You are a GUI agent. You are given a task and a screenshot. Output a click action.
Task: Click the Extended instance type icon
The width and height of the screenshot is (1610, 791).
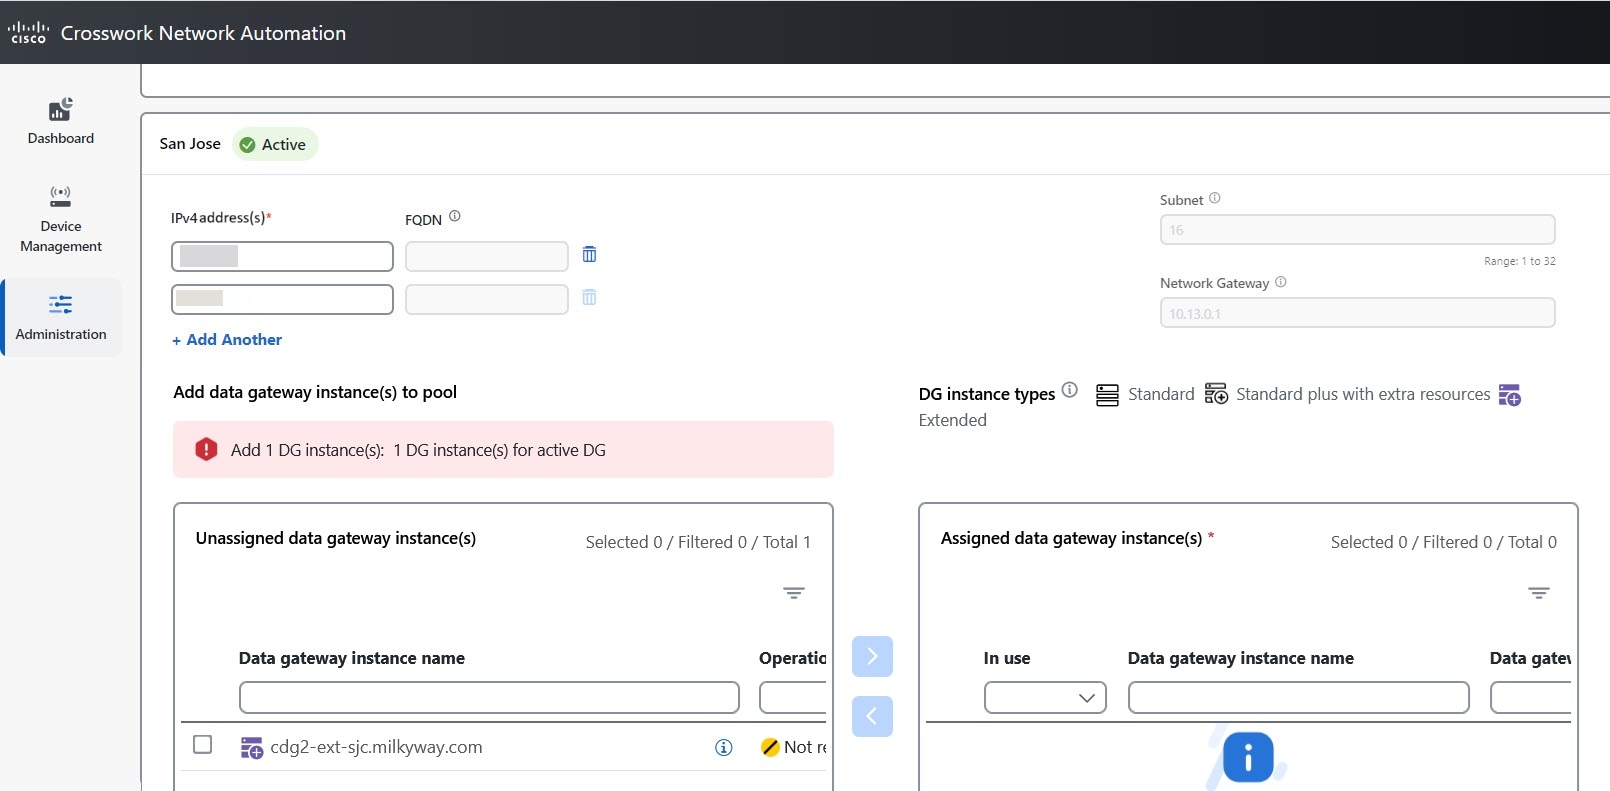1510,395
